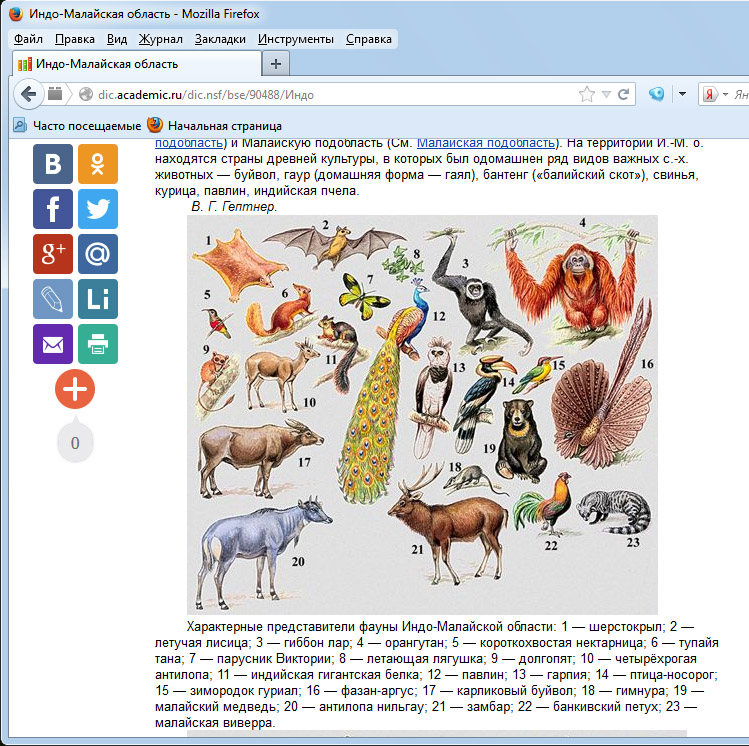Share page on VKontakte
749x746 pixels.
(52, 164)
